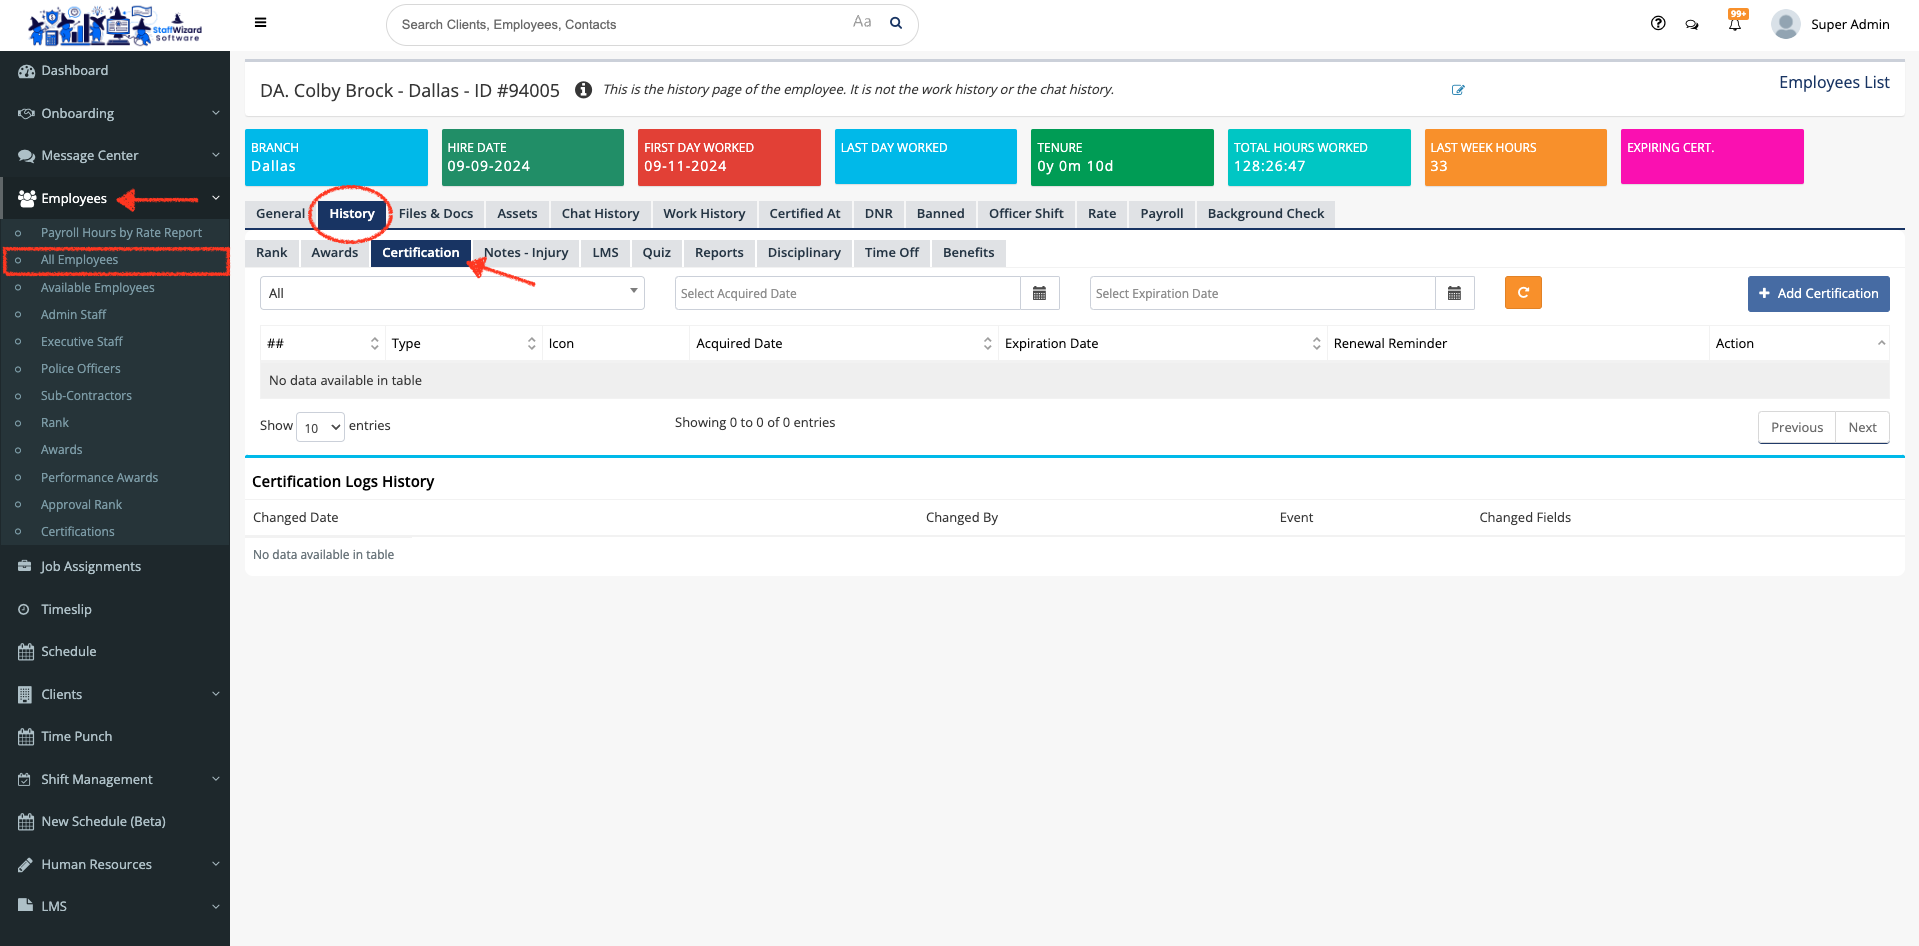Open the certification type All dropdown
The image size is (1919, 946).
[452, 293]
